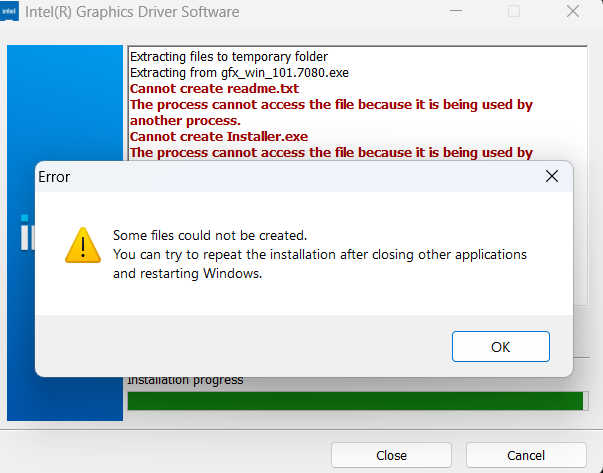Click the 'Error' dialog title text
Viewport: 603px width, 473px height.
[54, 177]
